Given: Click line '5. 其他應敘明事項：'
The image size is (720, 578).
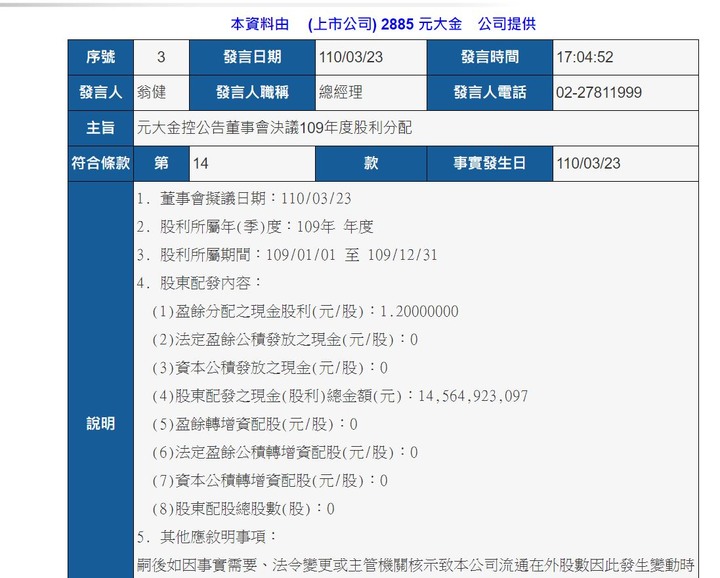Looking at the screenshot, I should 207,537.
